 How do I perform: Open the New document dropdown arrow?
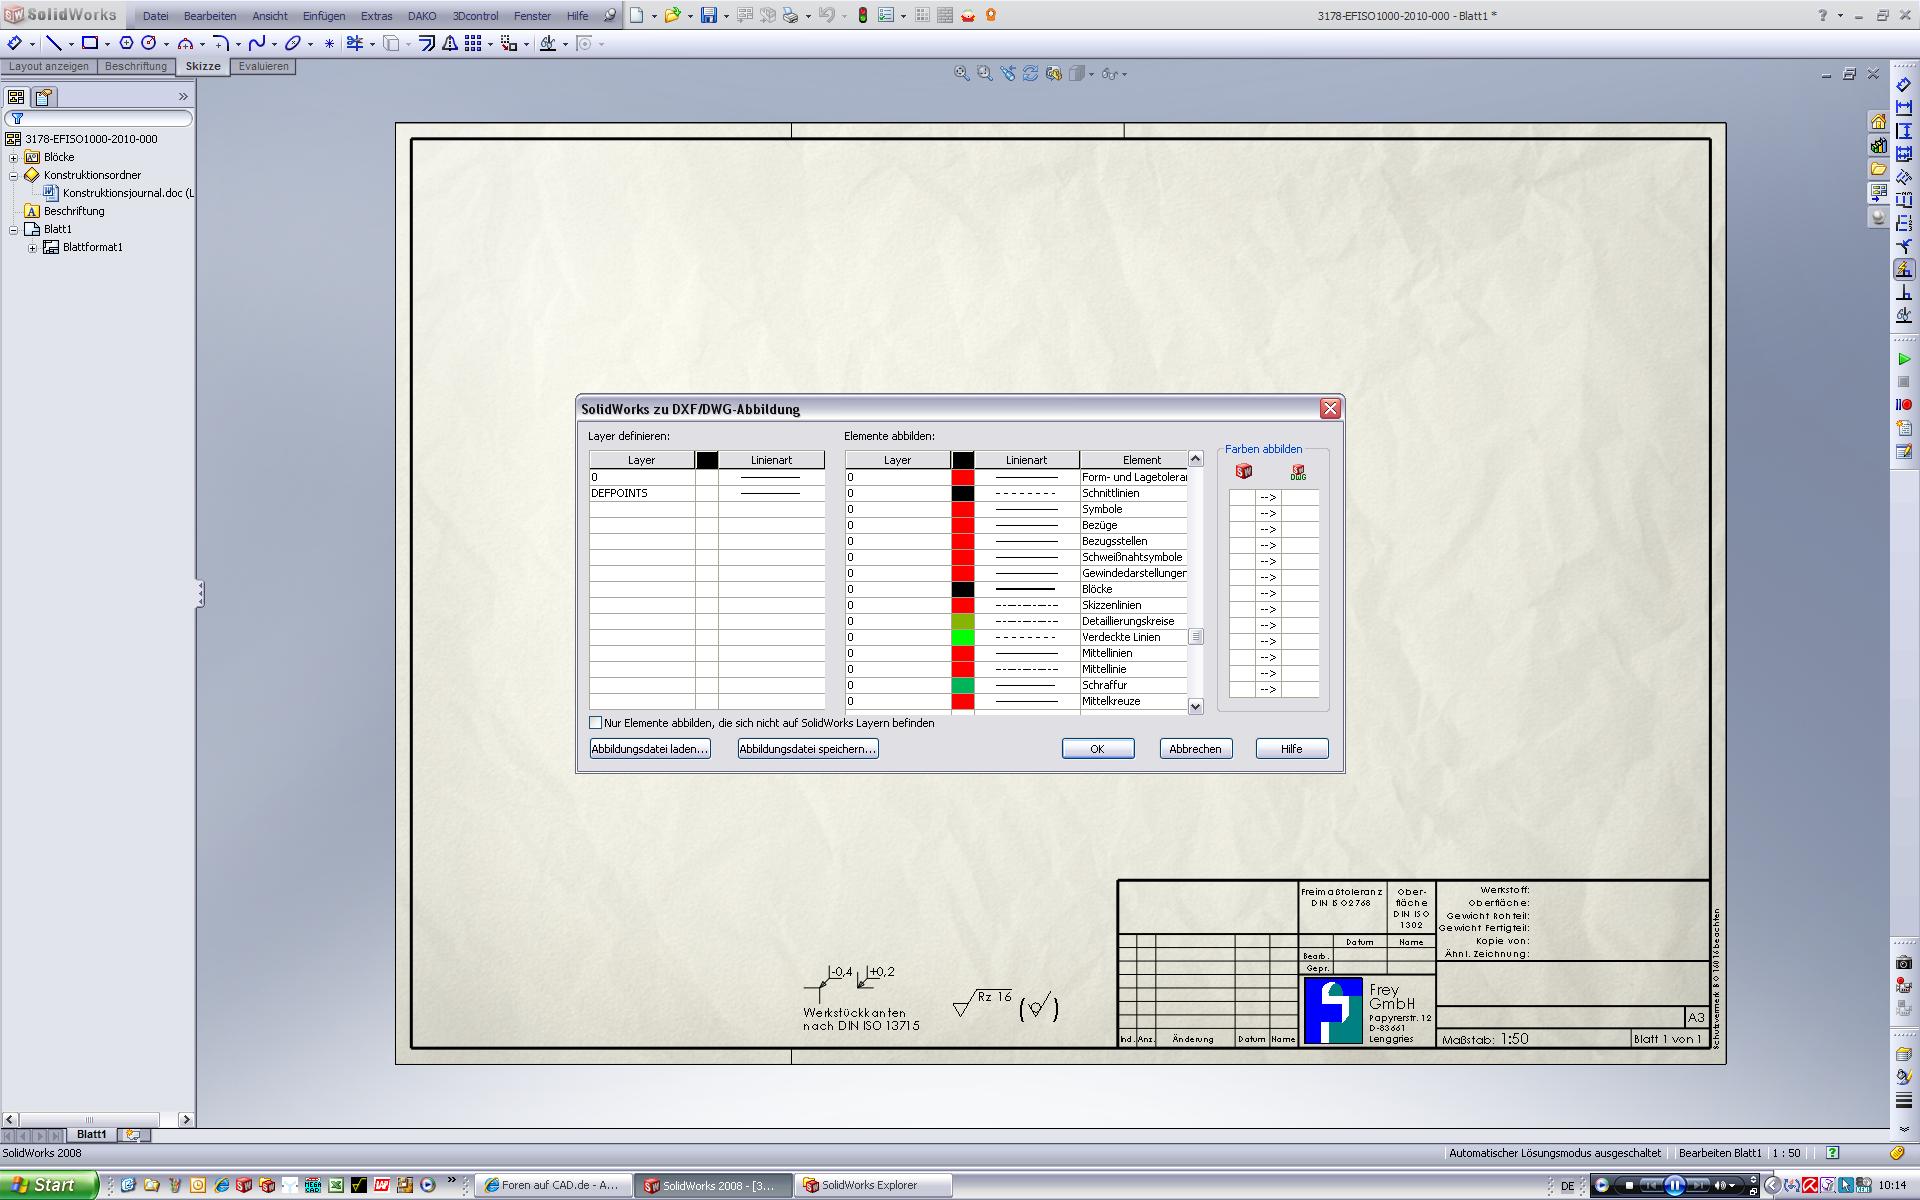[653, 16]
